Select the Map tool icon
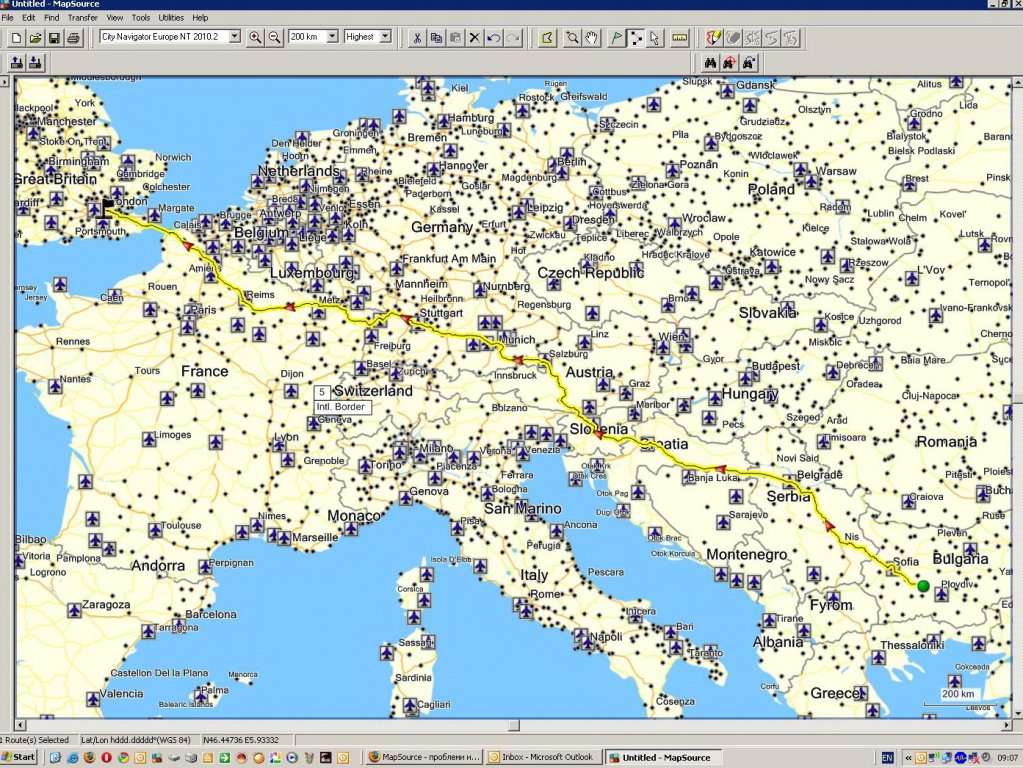 tap(546, 38)
